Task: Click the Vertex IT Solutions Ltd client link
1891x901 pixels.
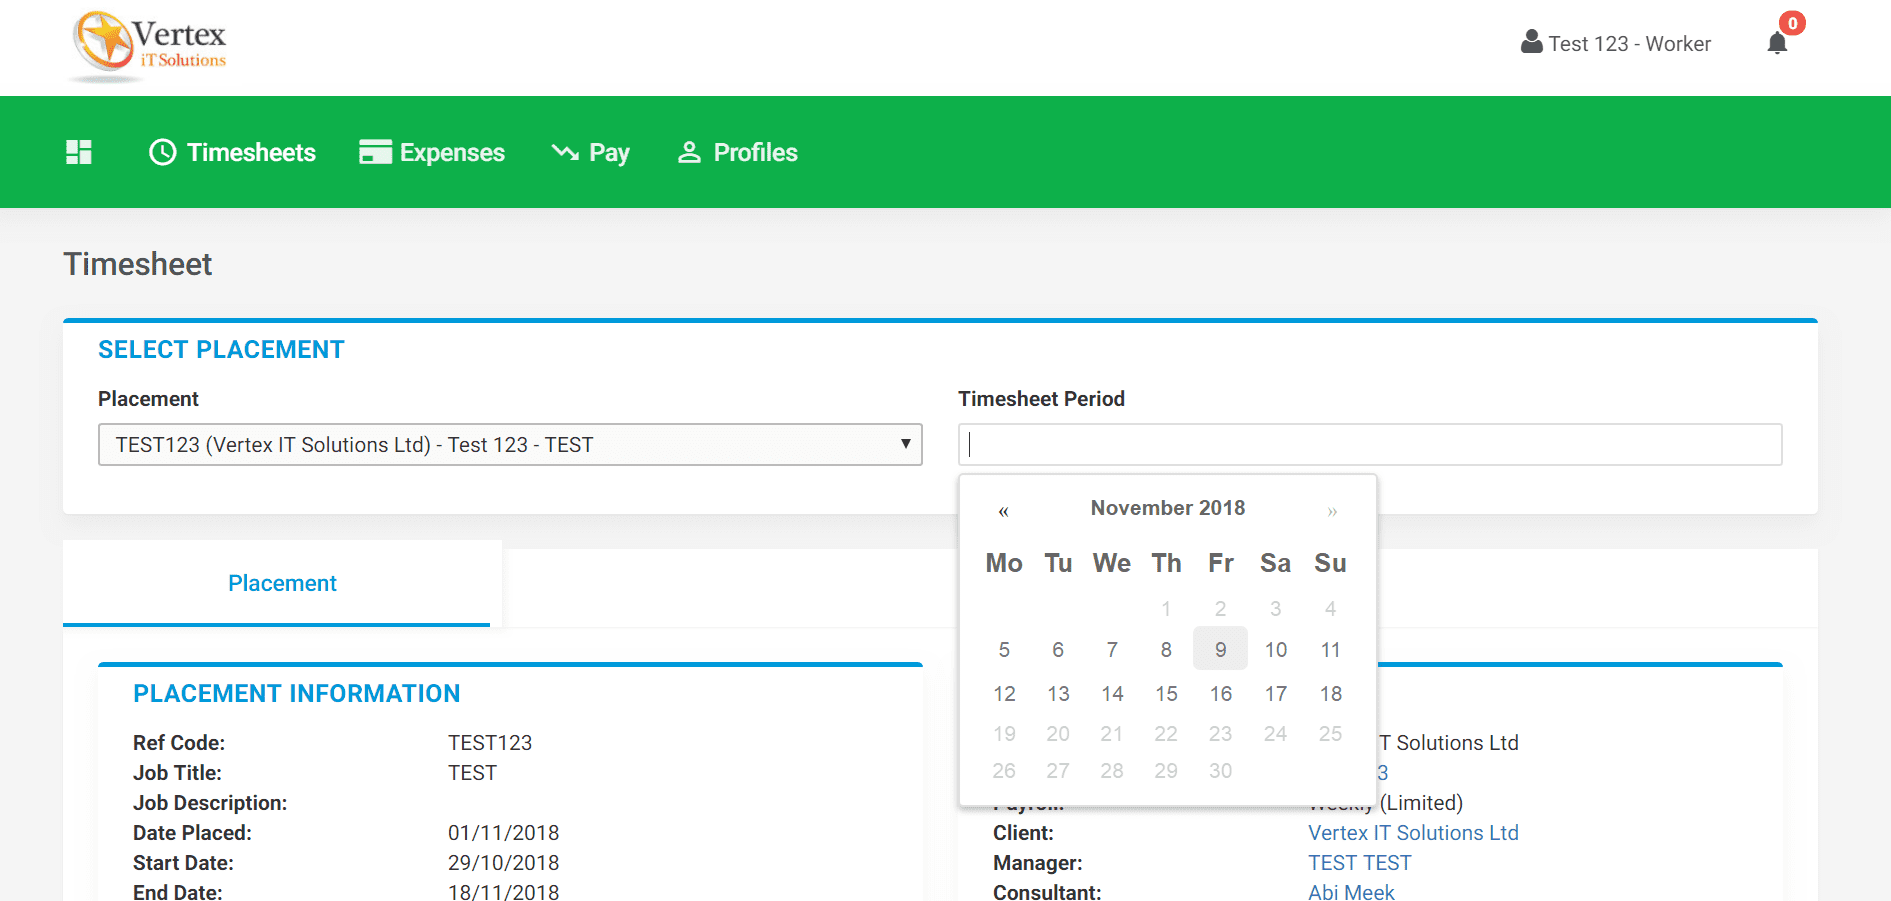Action: pos(1413,833)
